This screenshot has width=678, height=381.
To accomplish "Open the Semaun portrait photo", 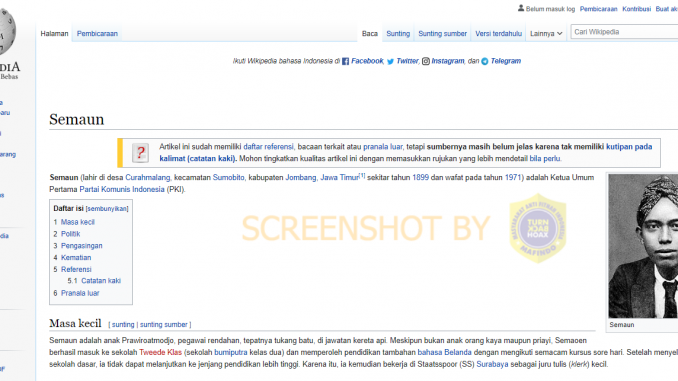I will [643, 246].
